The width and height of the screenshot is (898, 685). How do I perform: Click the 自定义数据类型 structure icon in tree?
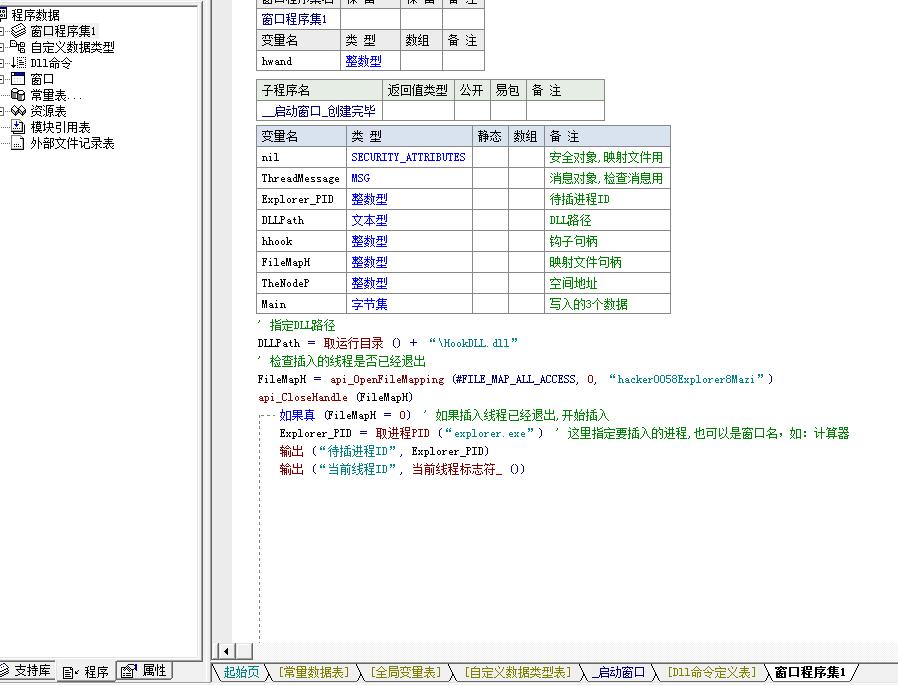point(18,46)
